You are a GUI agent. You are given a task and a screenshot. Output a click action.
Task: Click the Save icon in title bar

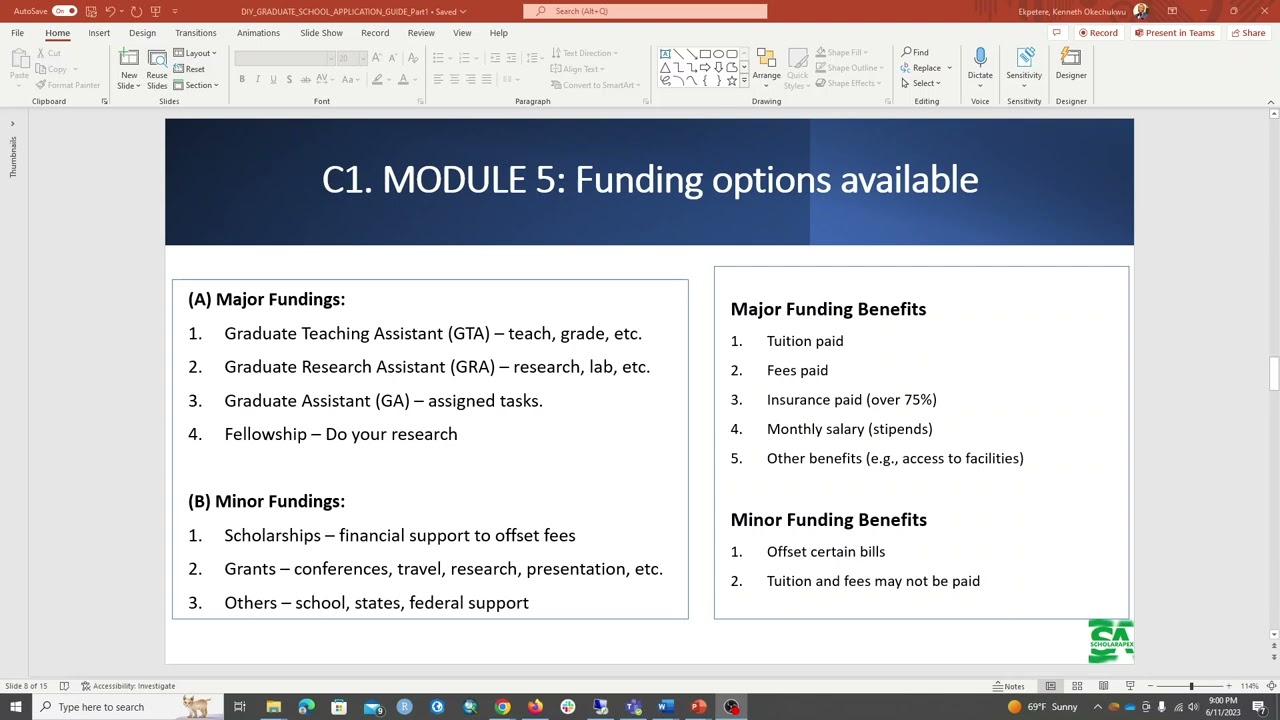click(x=91, y=11)
